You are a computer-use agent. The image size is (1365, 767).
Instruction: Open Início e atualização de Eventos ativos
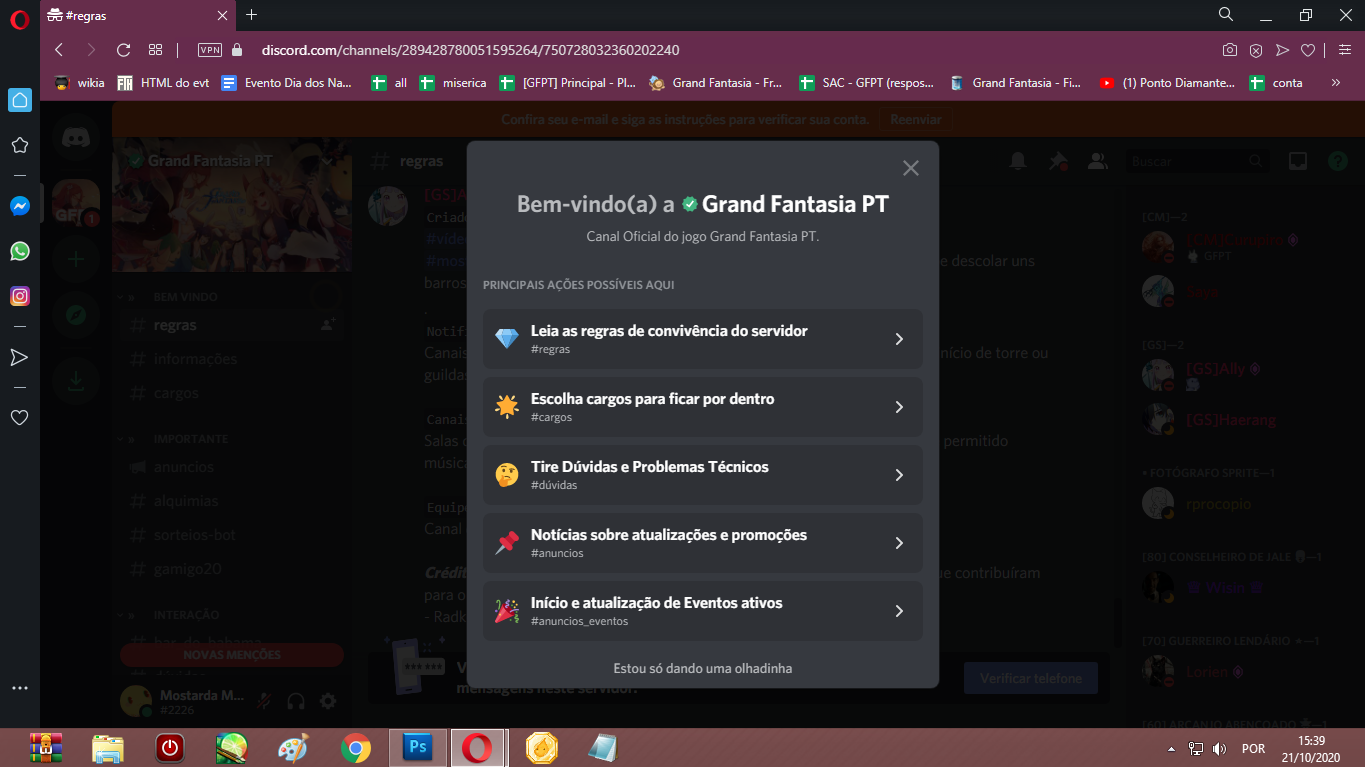702,611
